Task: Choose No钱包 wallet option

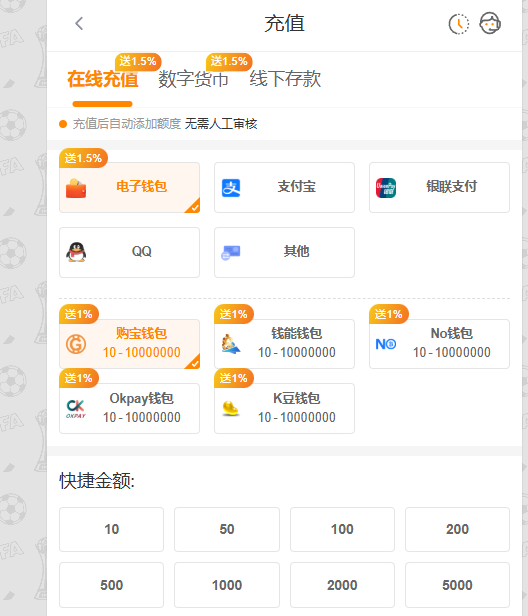Action: click(439, 344)
